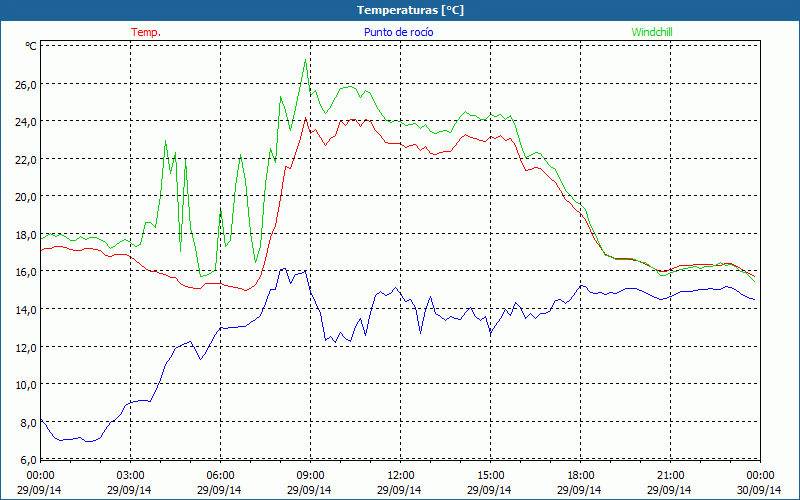800x500 pixels.
Task: Click the 20,0 y-axis value
Action: [x=26, y=196]
